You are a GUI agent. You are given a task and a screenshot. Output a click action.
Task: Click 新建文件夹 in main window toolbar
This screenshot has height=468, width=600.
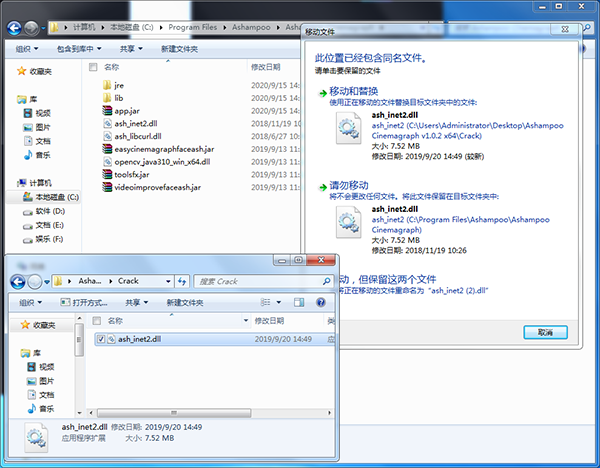click(x=179, y=49)
